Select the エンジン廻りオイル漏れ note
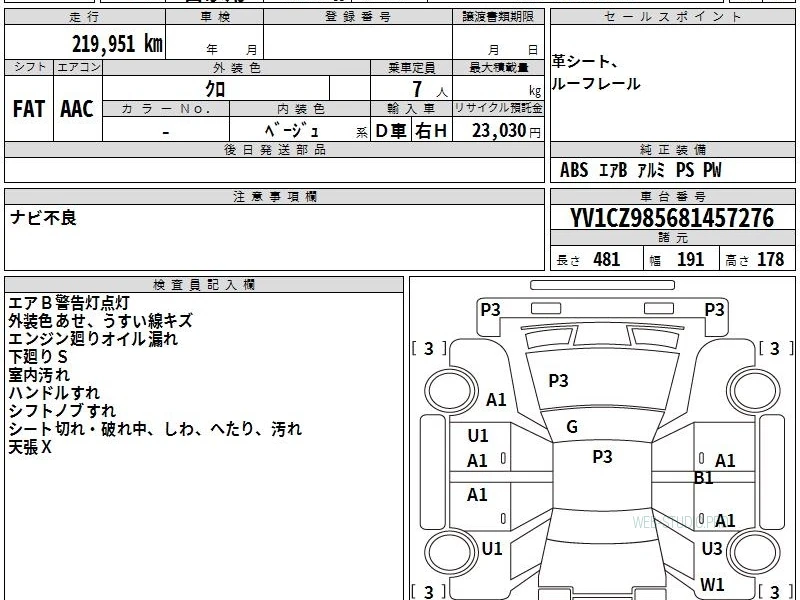The image size is (800, 600). pyautogui.click(x=93, y=339)
